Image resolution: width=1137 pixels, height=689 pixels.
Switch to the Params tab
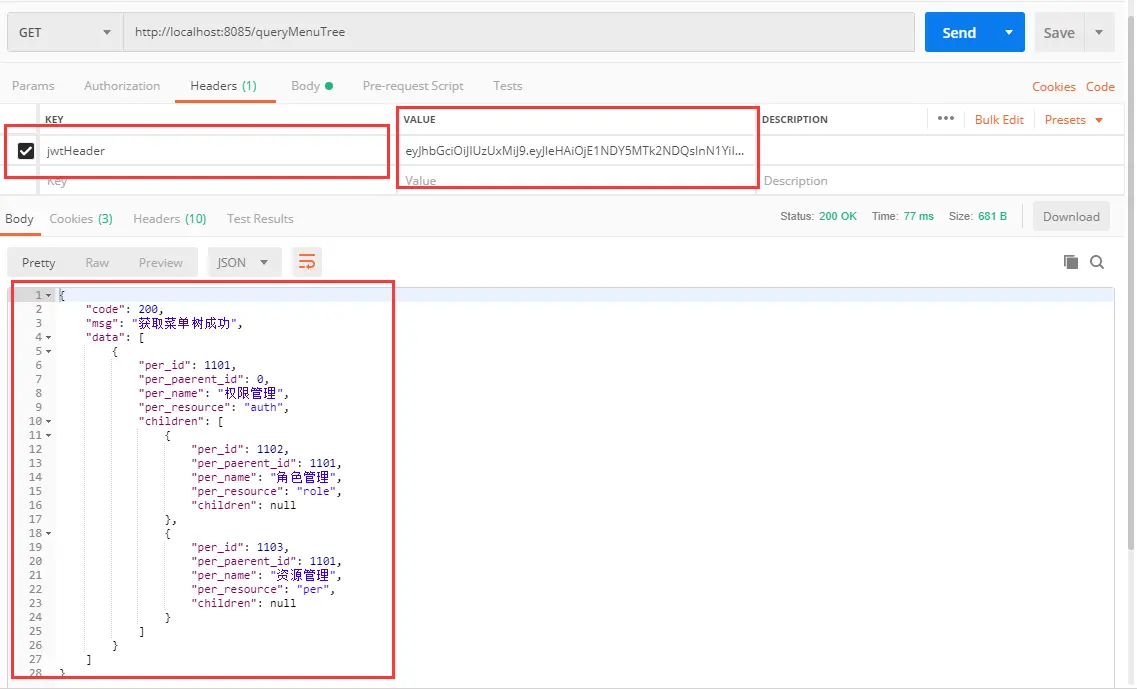coord(33,86)
